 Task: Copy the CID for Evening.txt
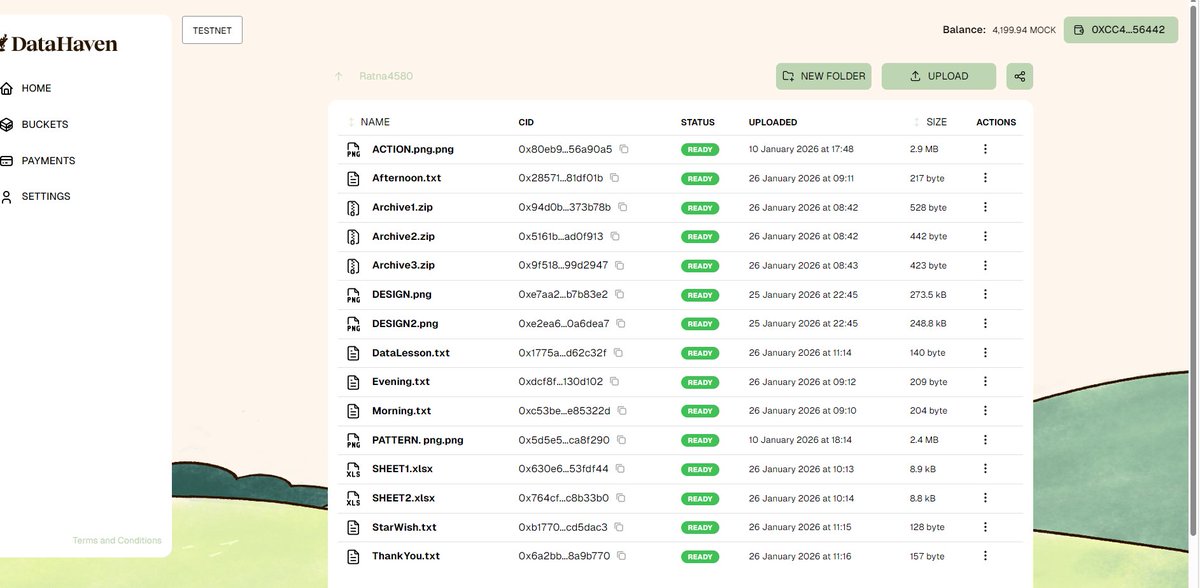614,382
